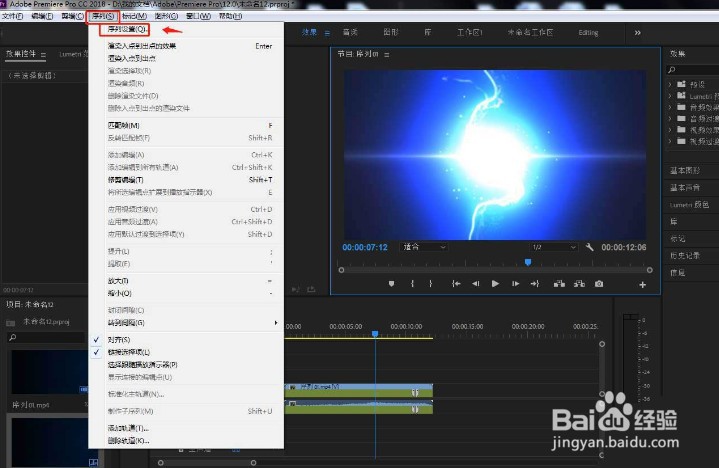Screen dimensions: 719x468
Task: Click the Lift button icon
Action: click(559, 284)
